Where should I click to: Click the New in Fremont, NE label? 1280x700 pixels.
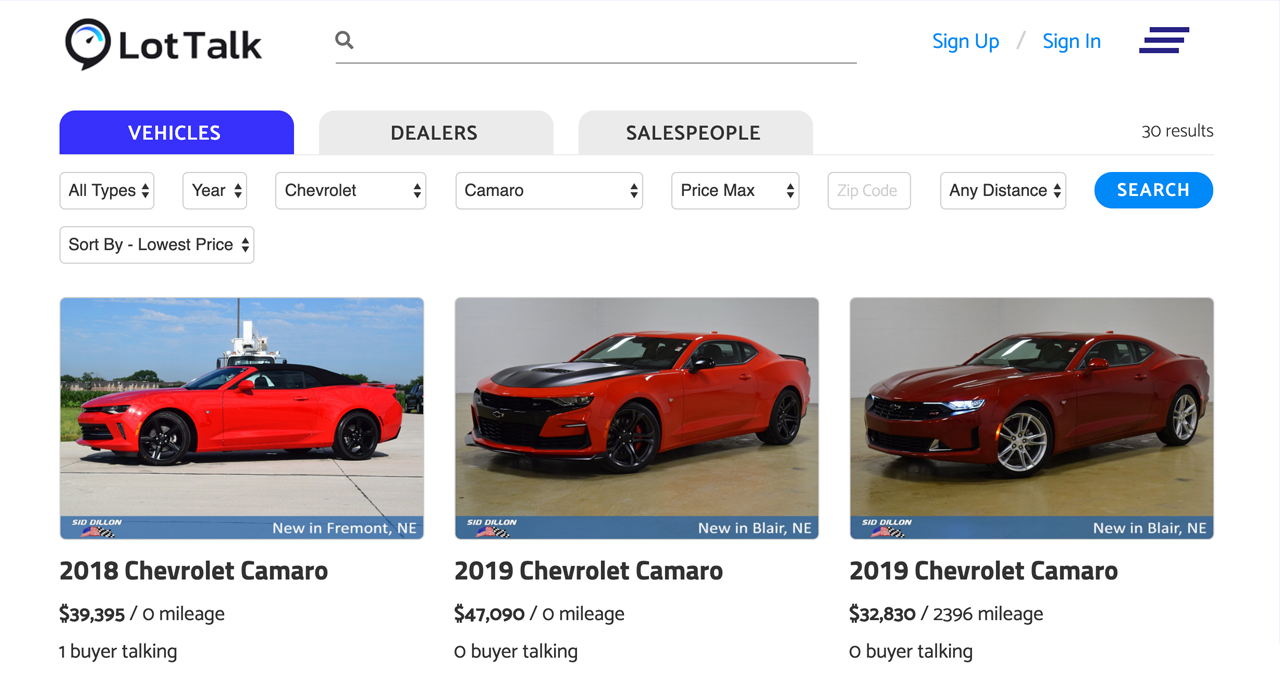pos(344,528)
